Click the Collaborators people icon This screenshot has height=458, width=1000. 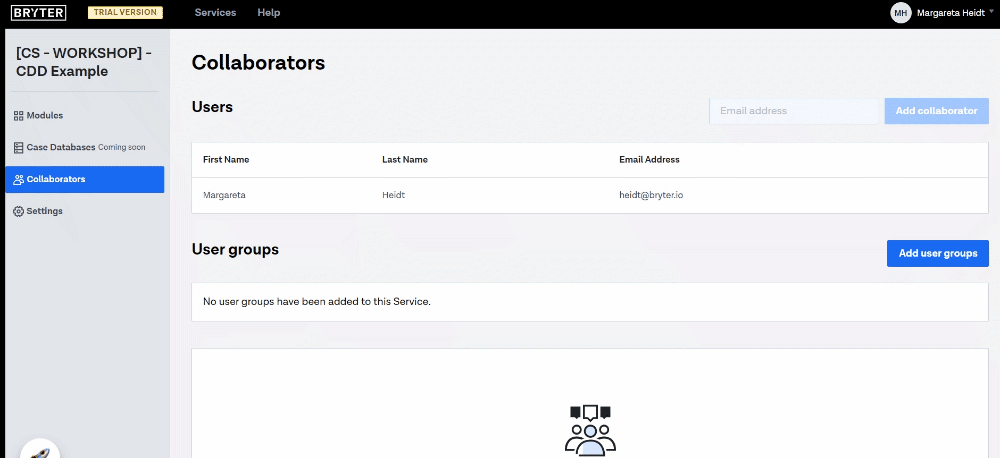18,179
